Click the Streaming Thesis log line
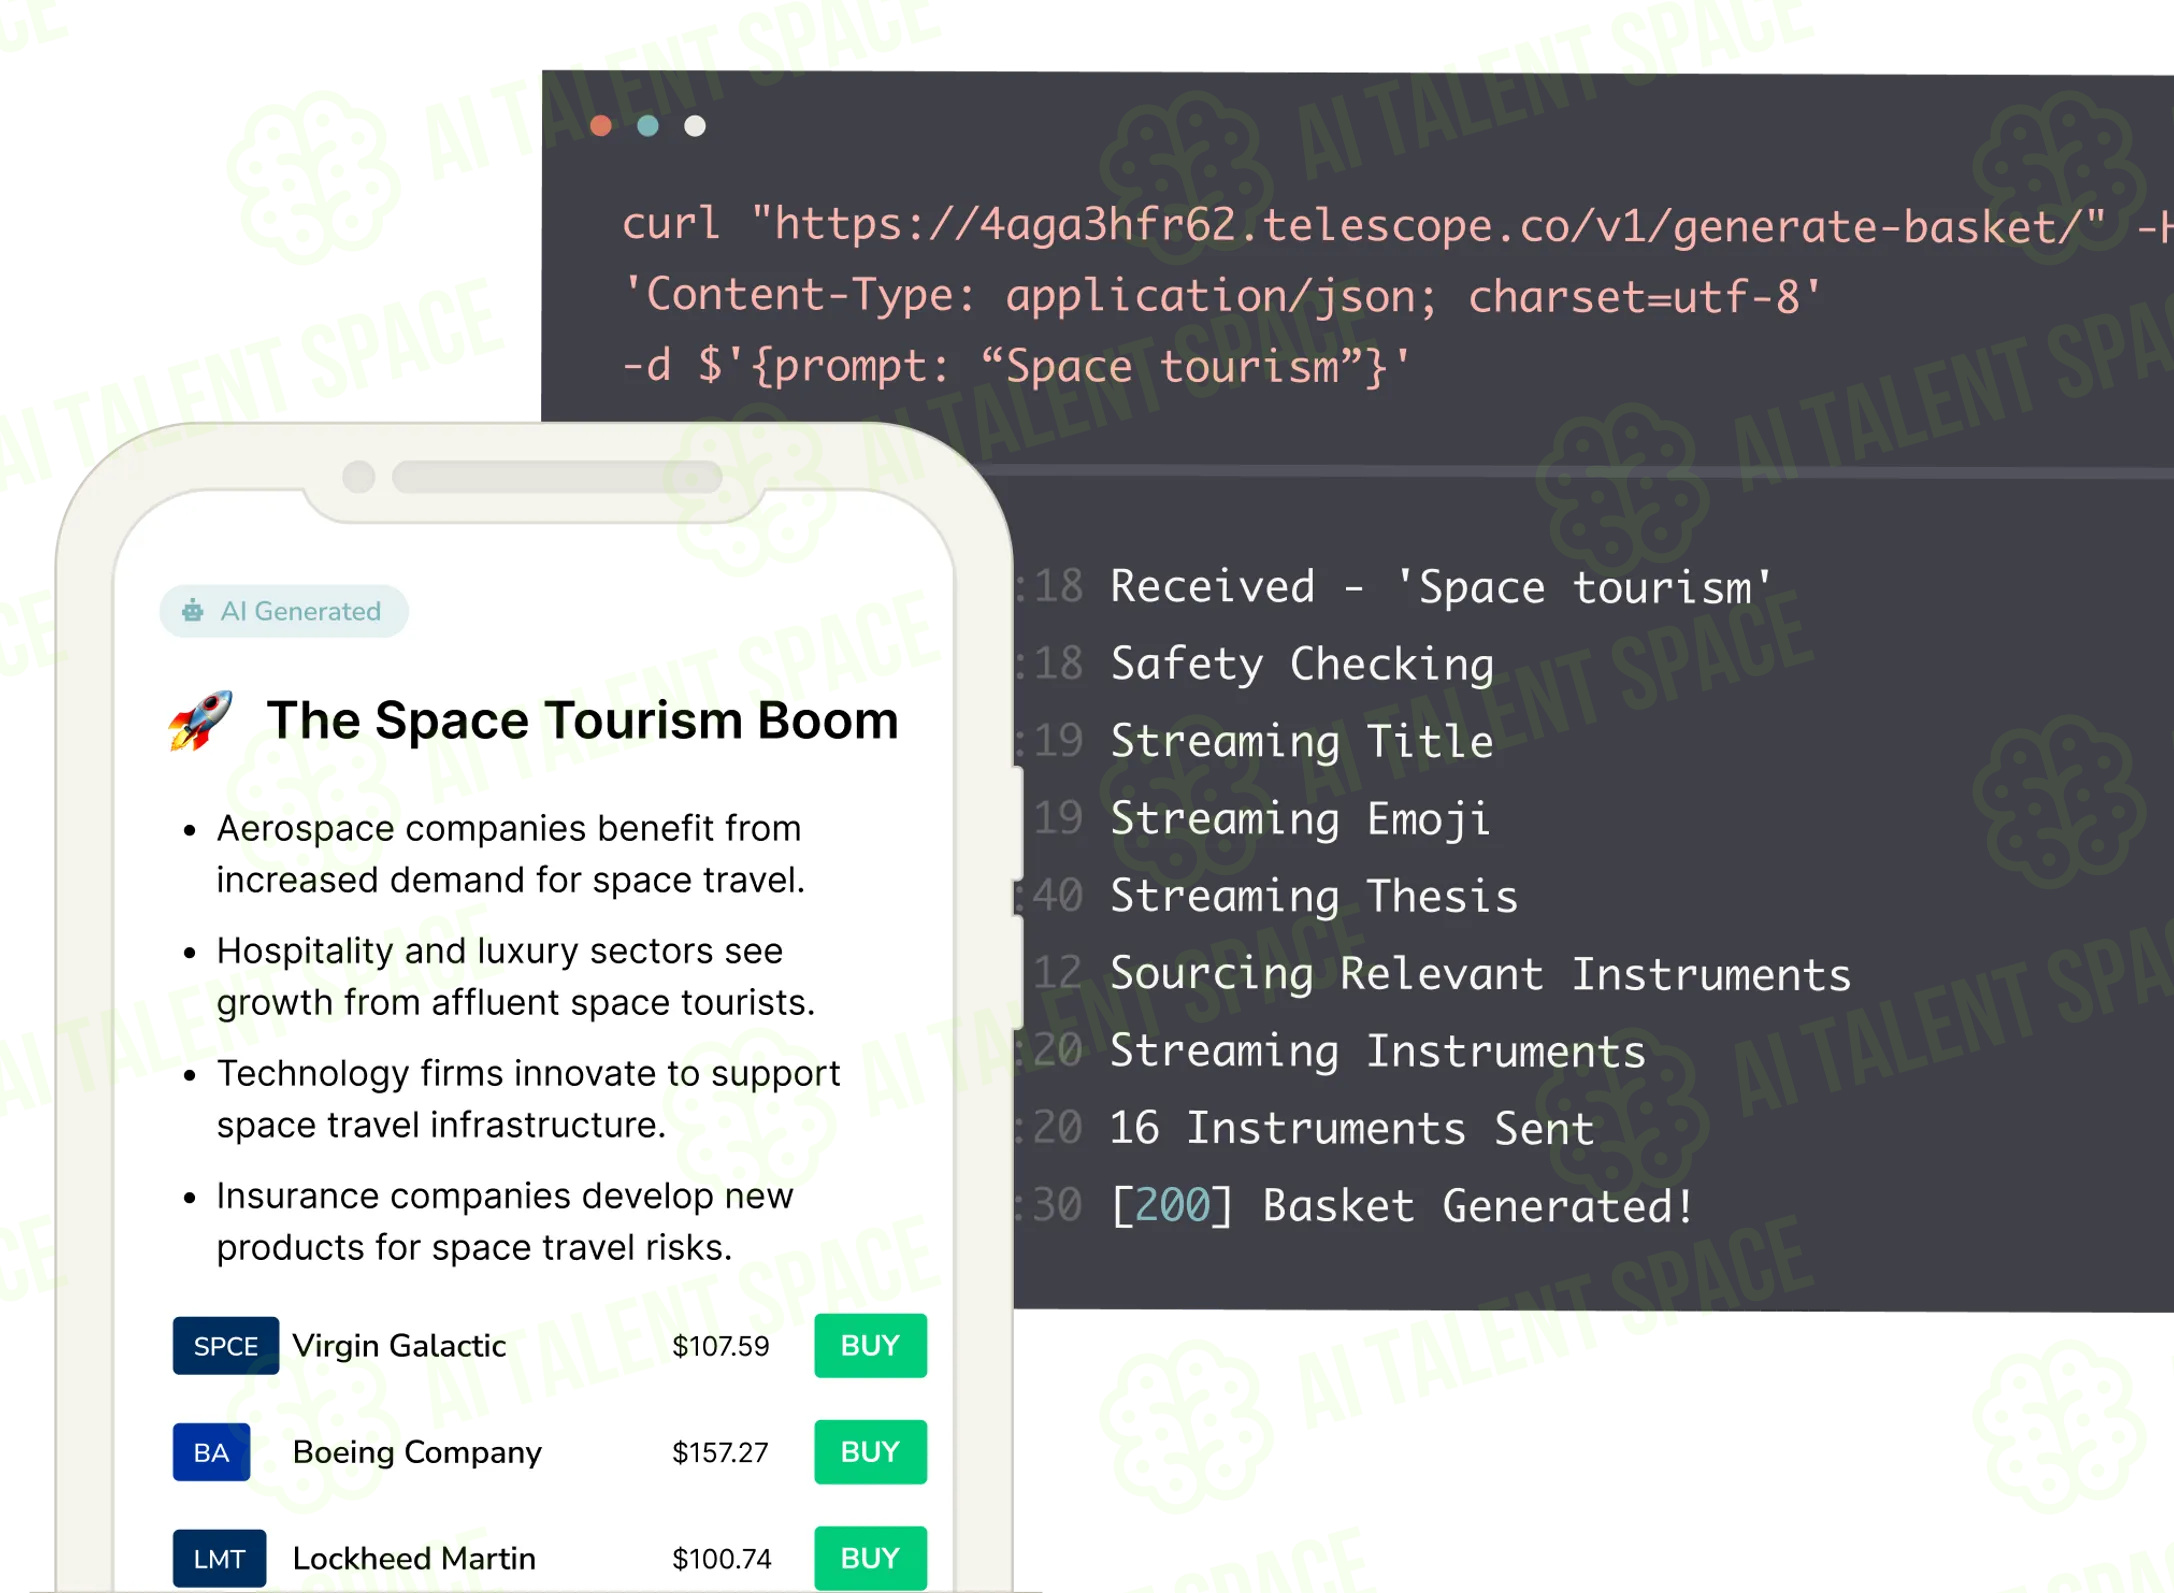The width and height of the screenshot is (2174, 1593). (1314, 896)
